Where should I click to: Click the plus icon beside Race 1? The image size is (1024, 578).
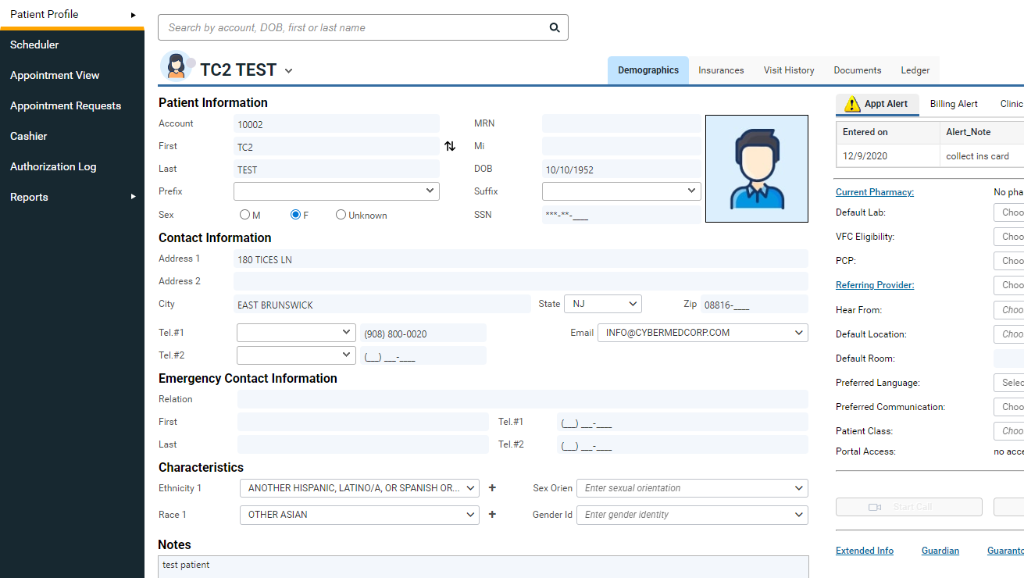click(x=491, y=514)
